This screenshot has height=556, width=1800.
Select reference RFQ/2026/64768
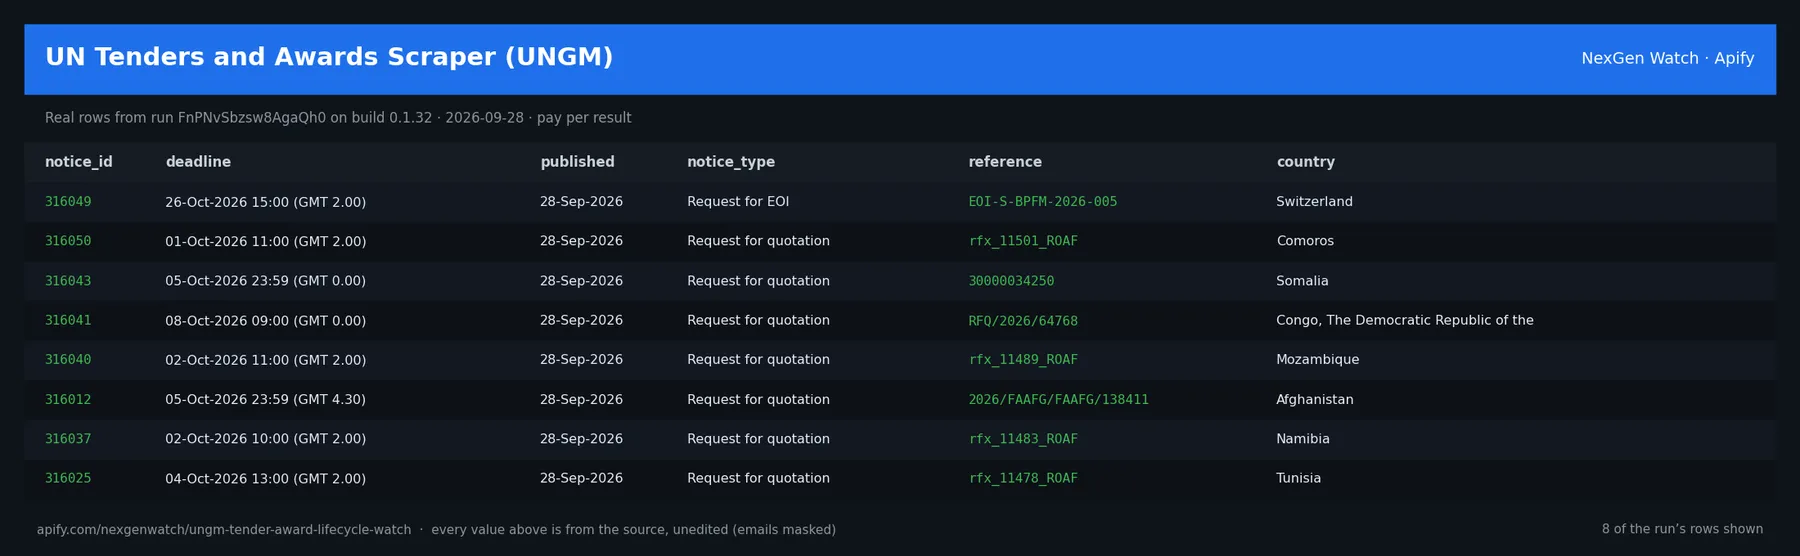tap(1023, 320)
